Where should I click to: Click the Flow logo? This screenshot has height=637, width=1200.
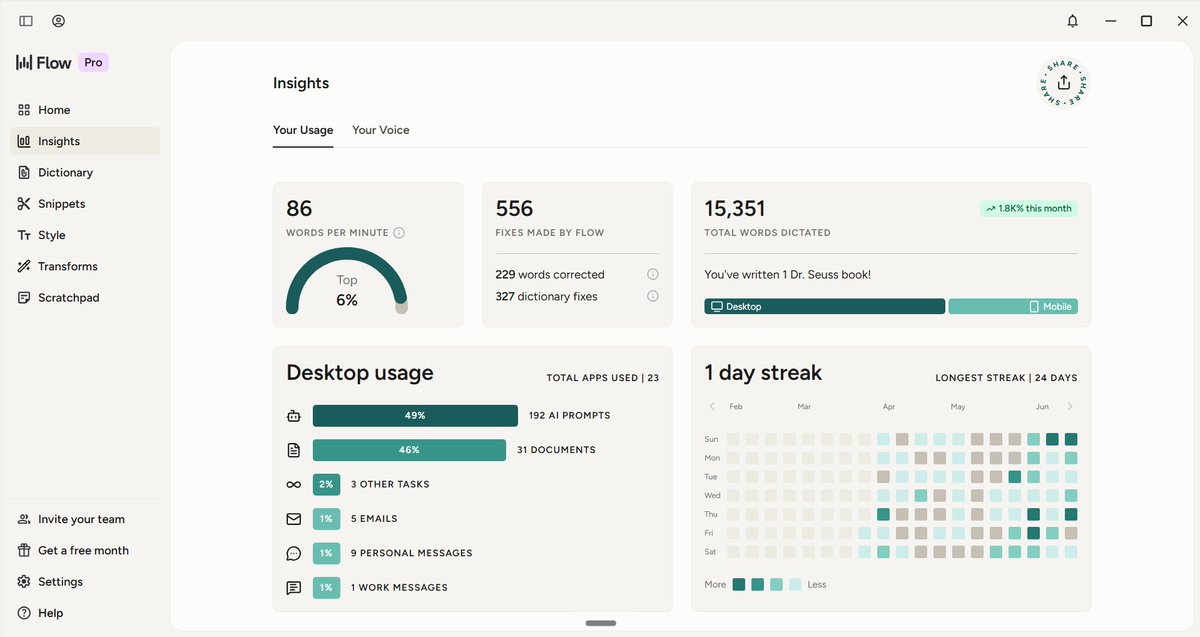point(44,62)
